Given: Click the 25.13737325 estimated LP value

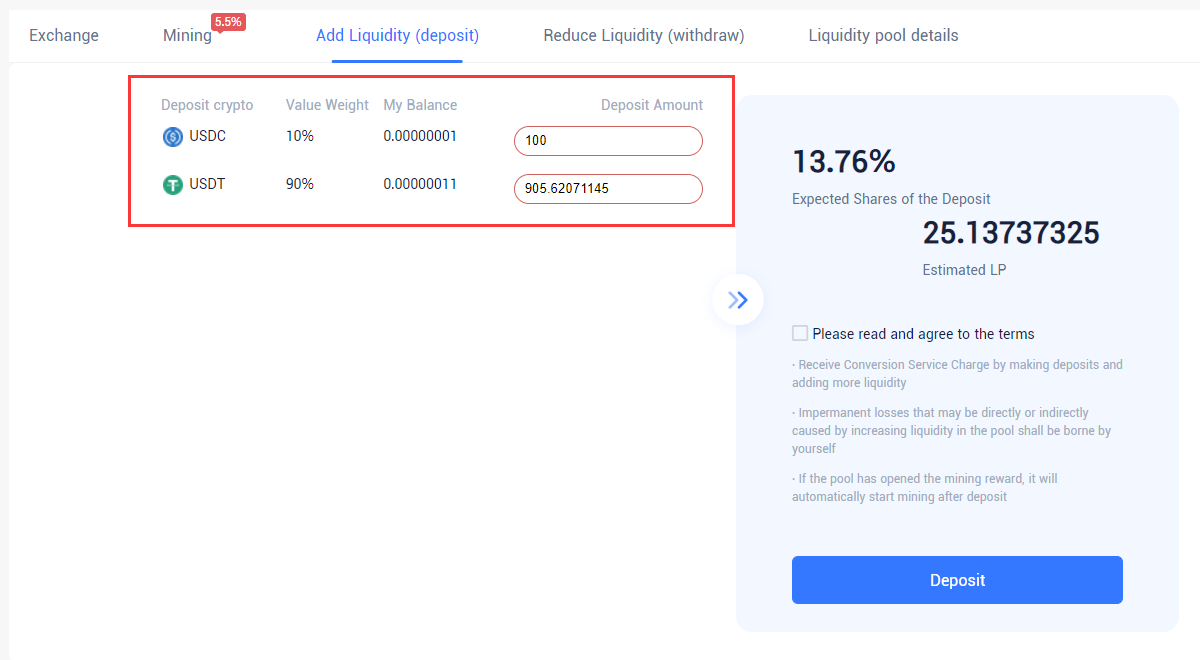Looking at the screenshot, I should 1011,233.
